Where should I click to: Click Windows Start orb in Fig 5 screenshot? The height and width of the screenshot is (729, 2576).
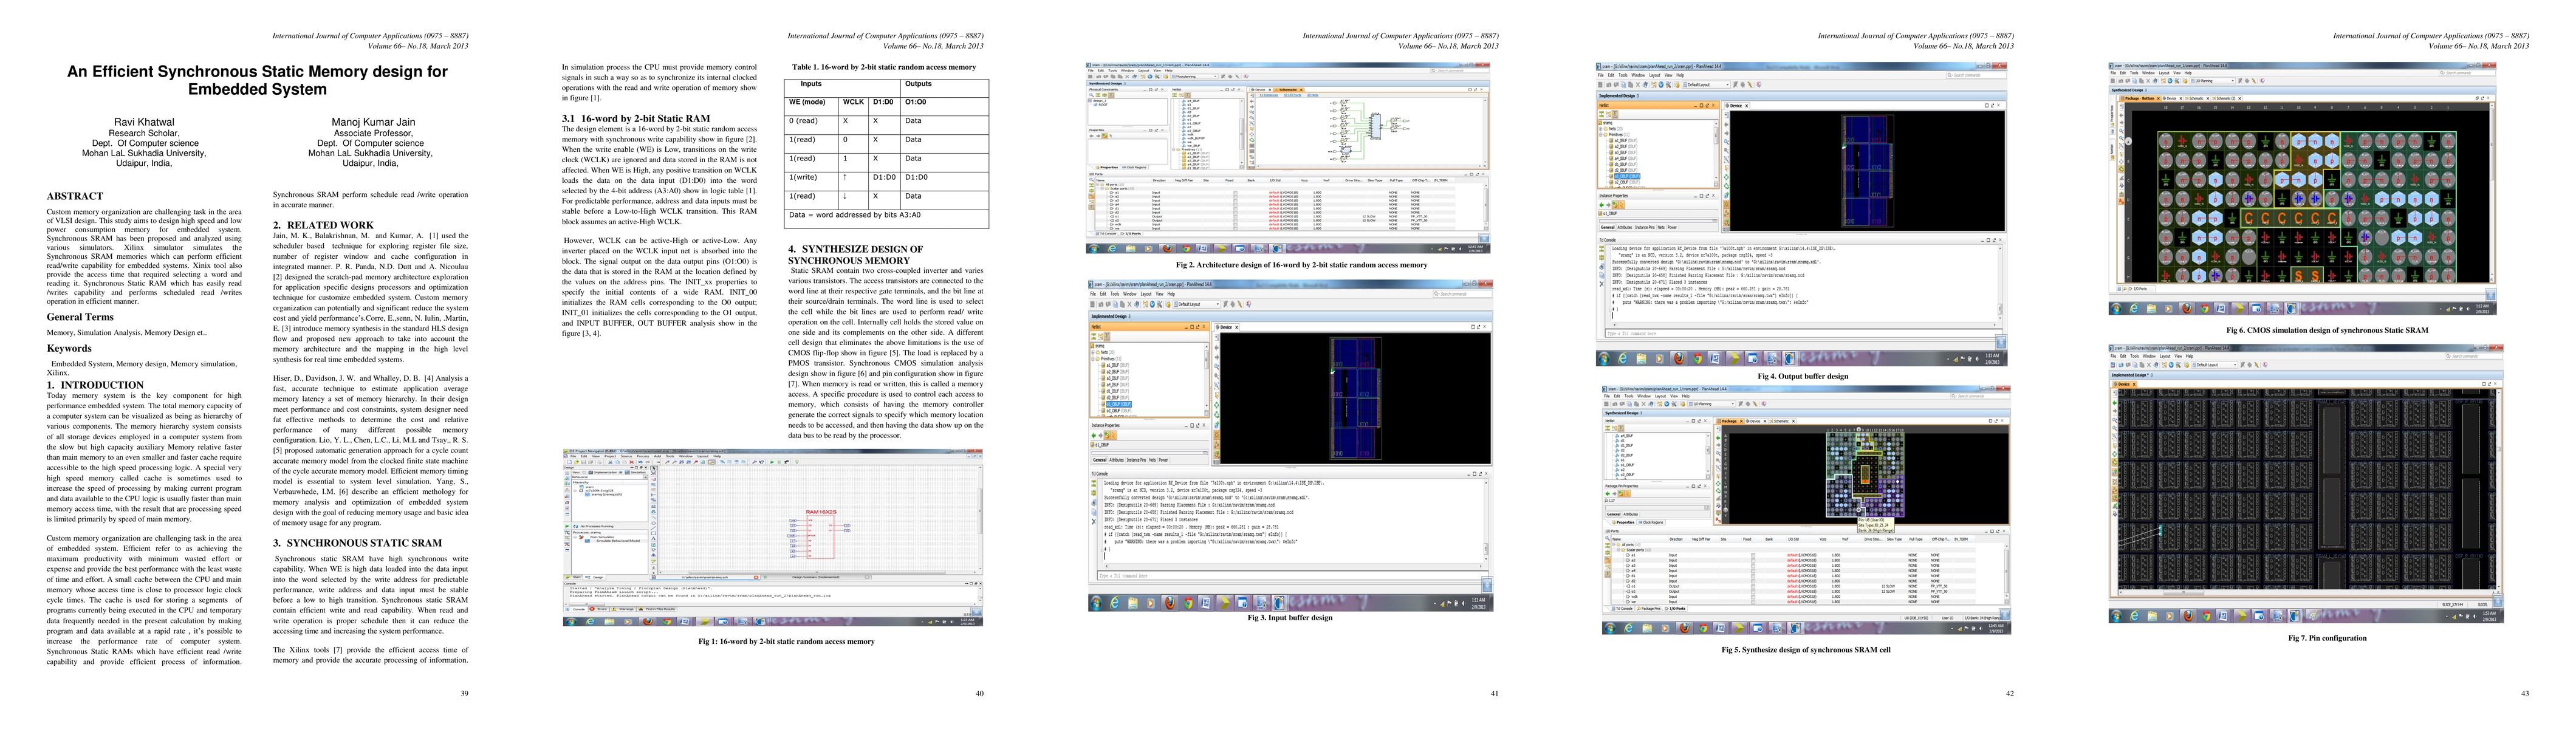[x=1610, y=628]
